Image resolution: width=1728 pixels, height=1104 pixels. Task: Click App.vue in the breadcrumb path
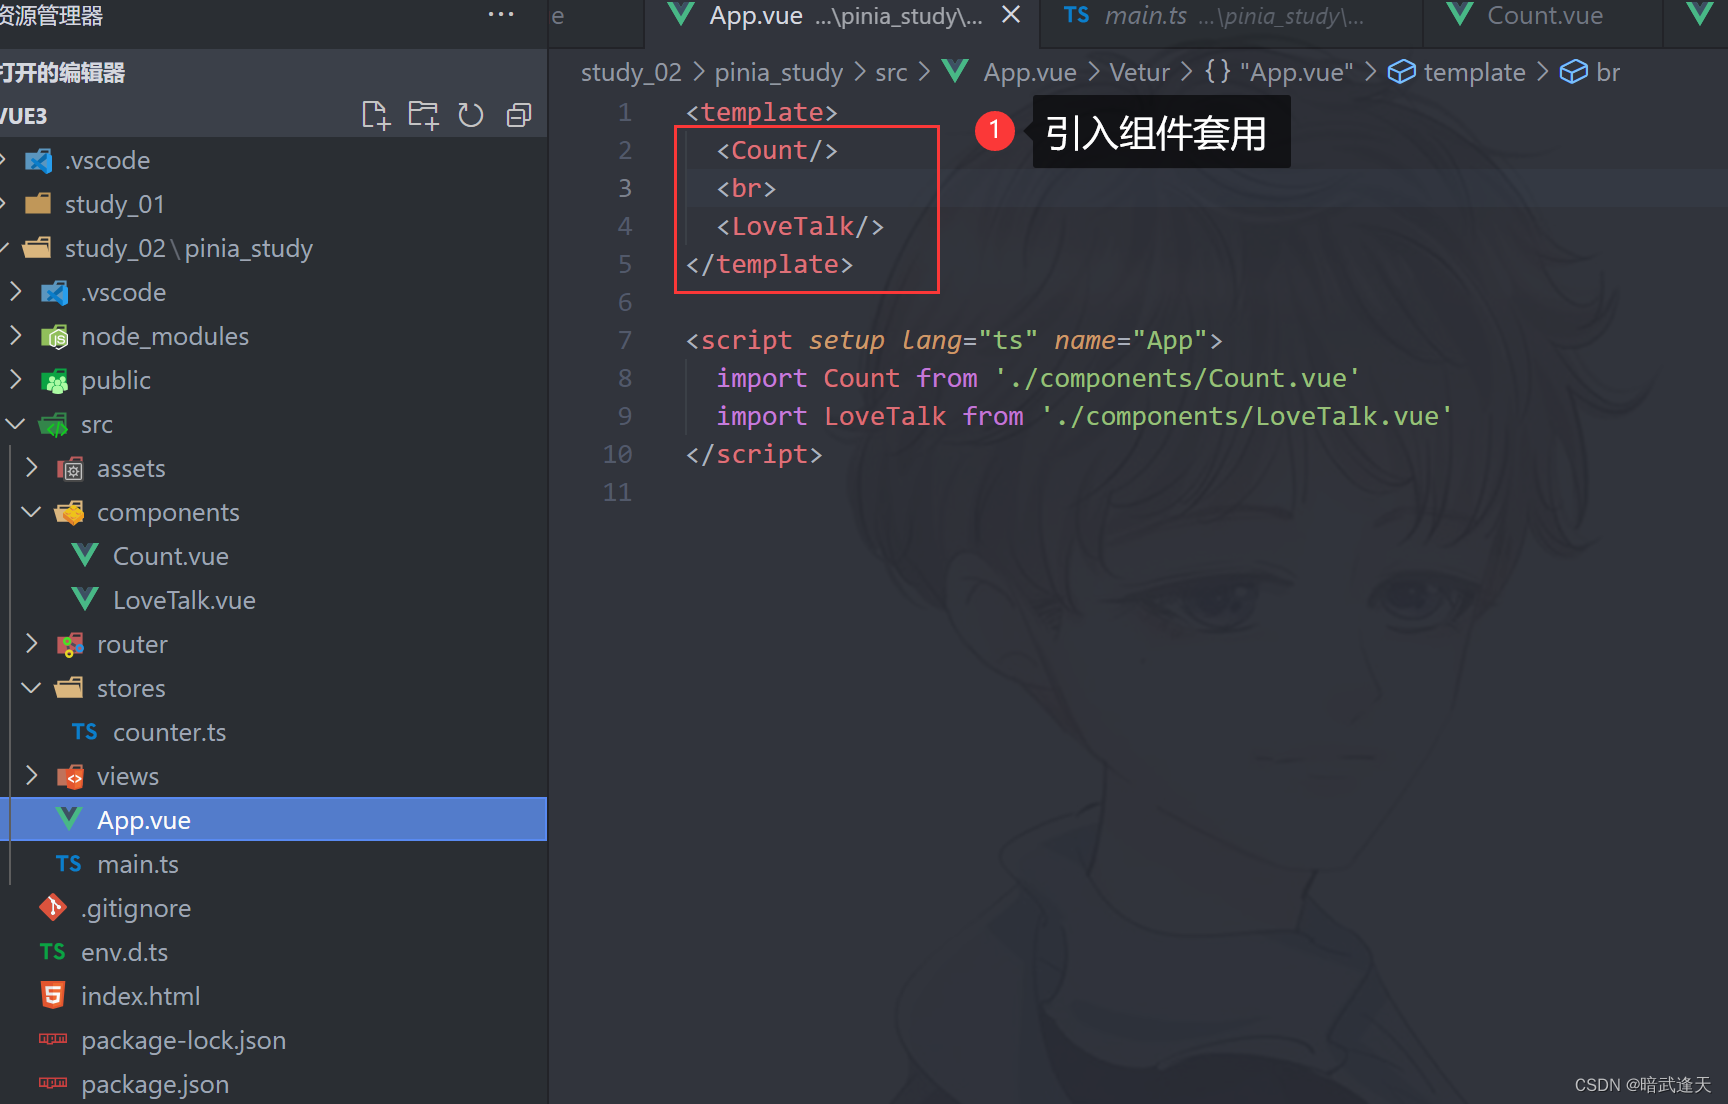[x=1030, y=72]
